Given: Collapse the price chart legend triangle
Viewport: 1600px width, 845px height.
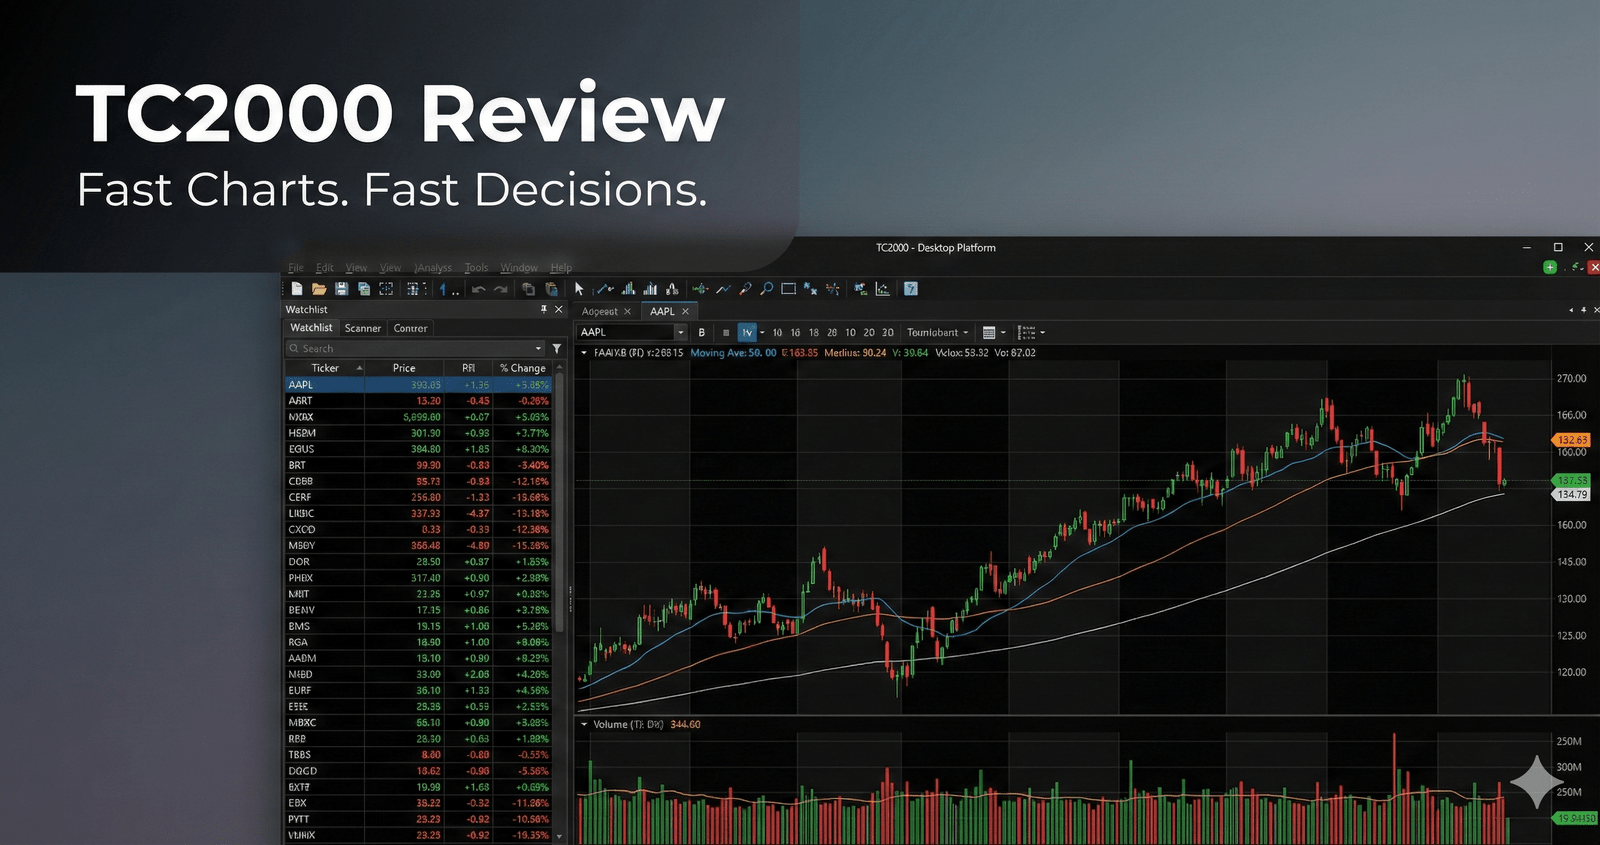Looking at the screenshot, I should [x=584, y=353].
